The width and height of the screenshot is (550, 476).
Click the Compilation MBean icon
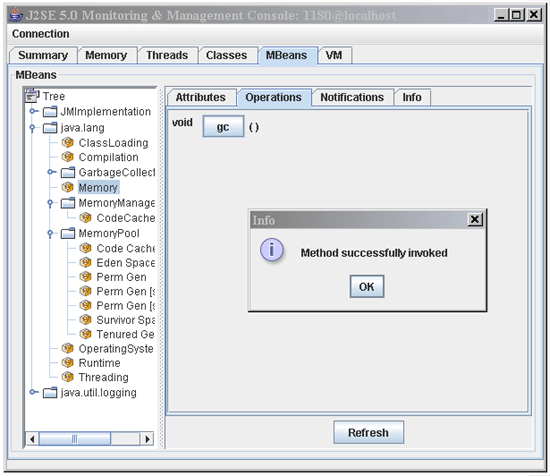[x=67, y=157]
